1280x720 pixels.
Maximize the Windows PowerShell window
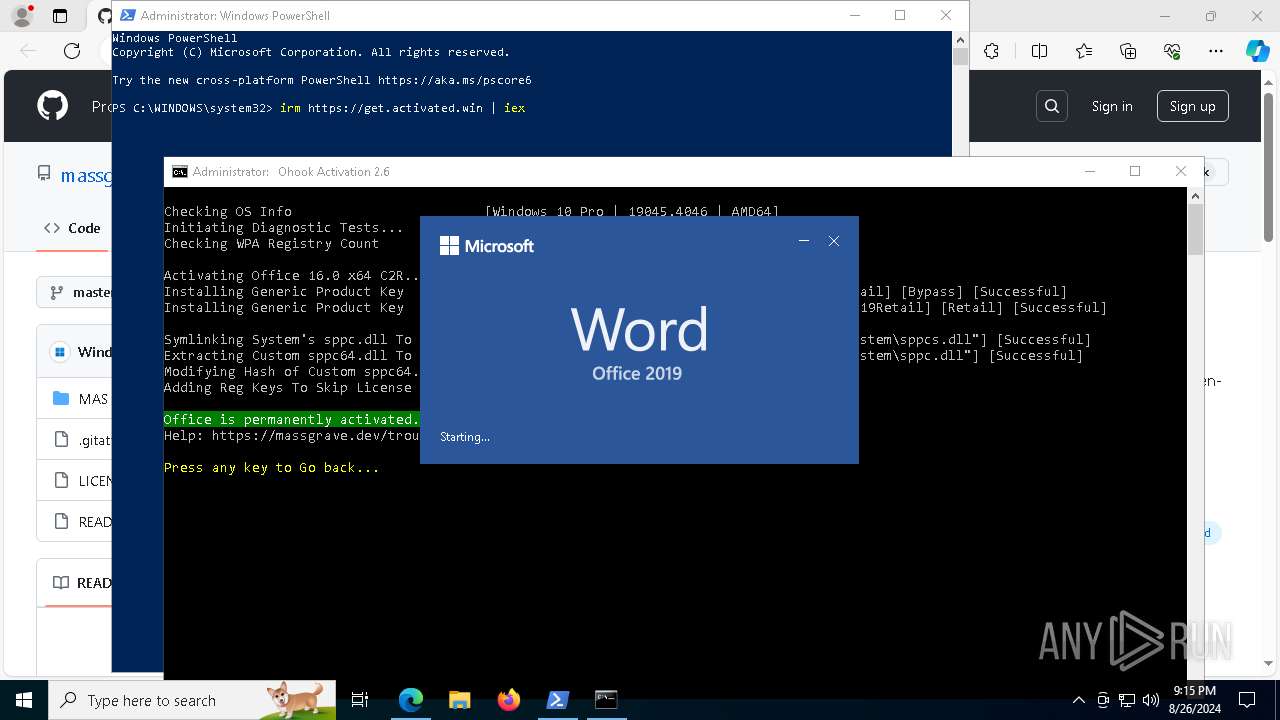(x=900, y=15)
